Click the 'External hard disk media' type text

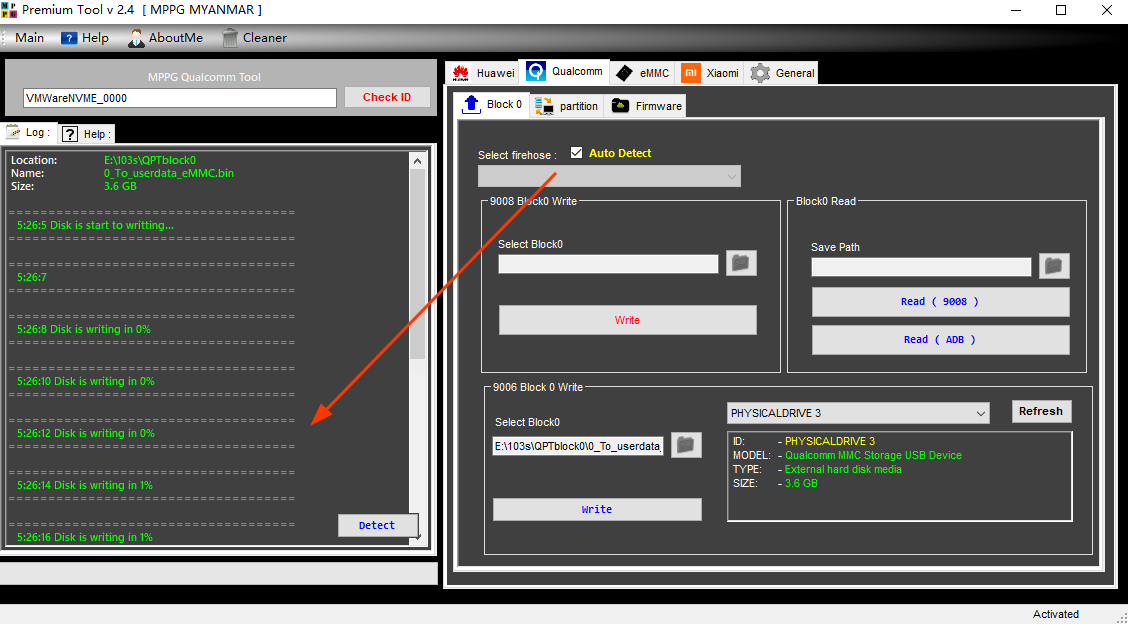coord(843,469)
